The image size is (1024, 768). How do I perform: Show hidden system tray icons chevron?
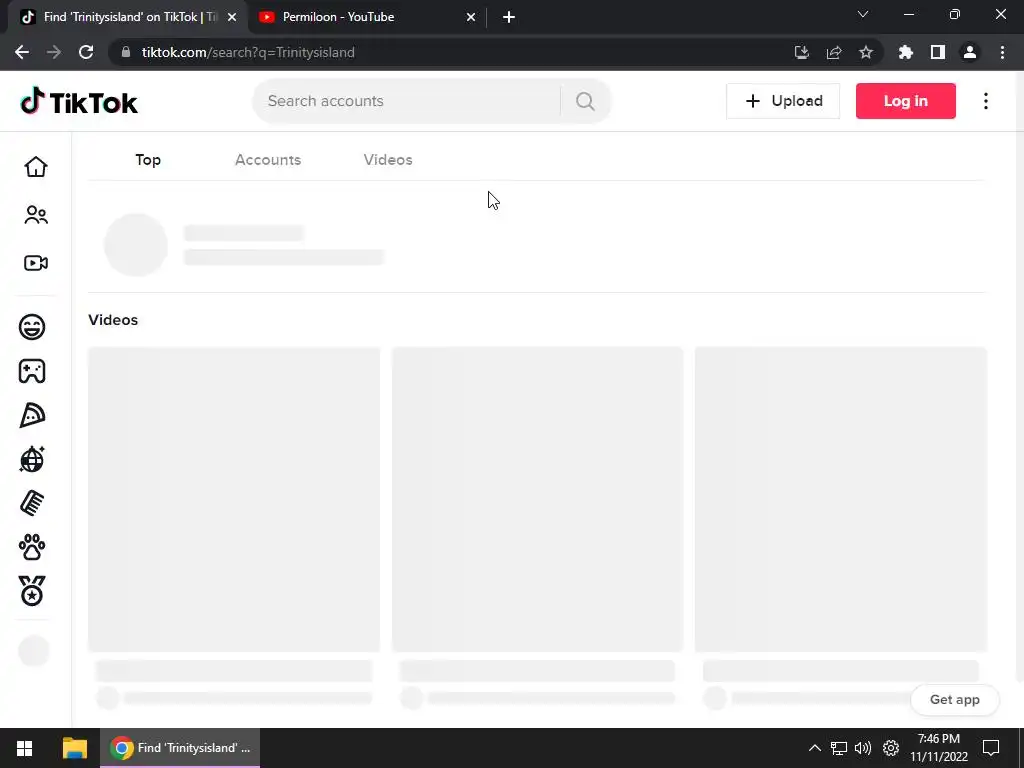tap(814, 748)
